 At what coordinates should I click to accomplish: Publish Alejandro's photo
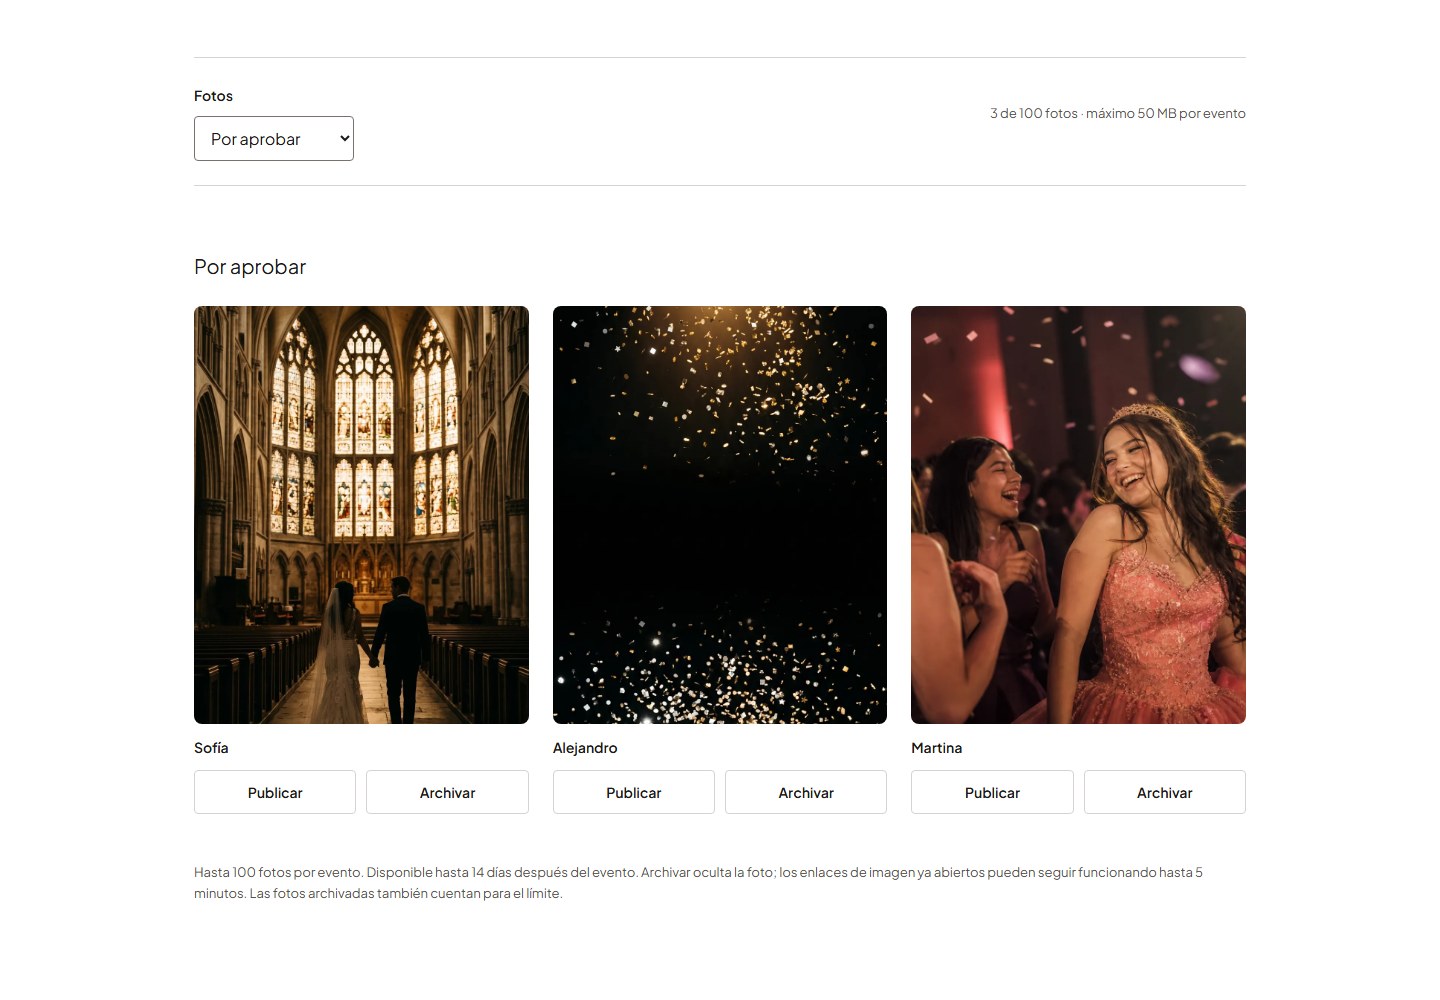pyautogui.click(x=634, y=792)
